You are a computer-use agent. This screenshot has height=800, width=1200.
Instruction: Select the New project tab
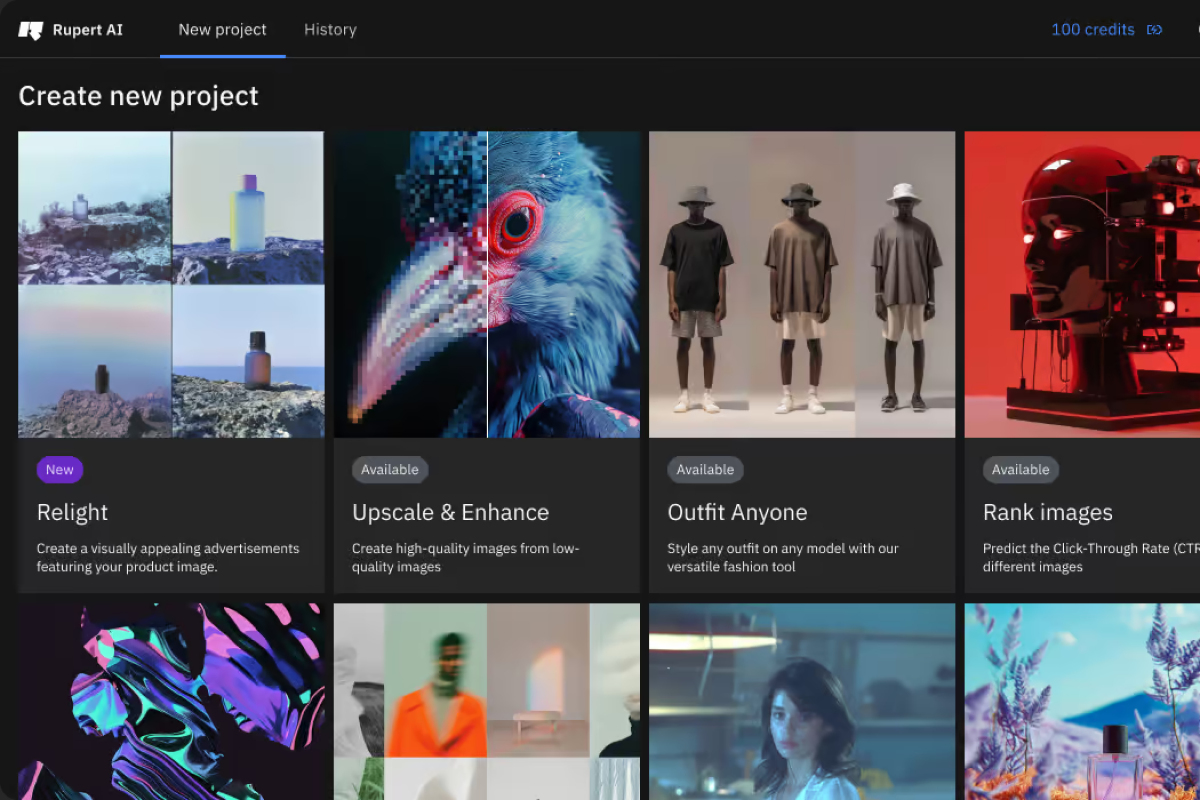point(222,29)
